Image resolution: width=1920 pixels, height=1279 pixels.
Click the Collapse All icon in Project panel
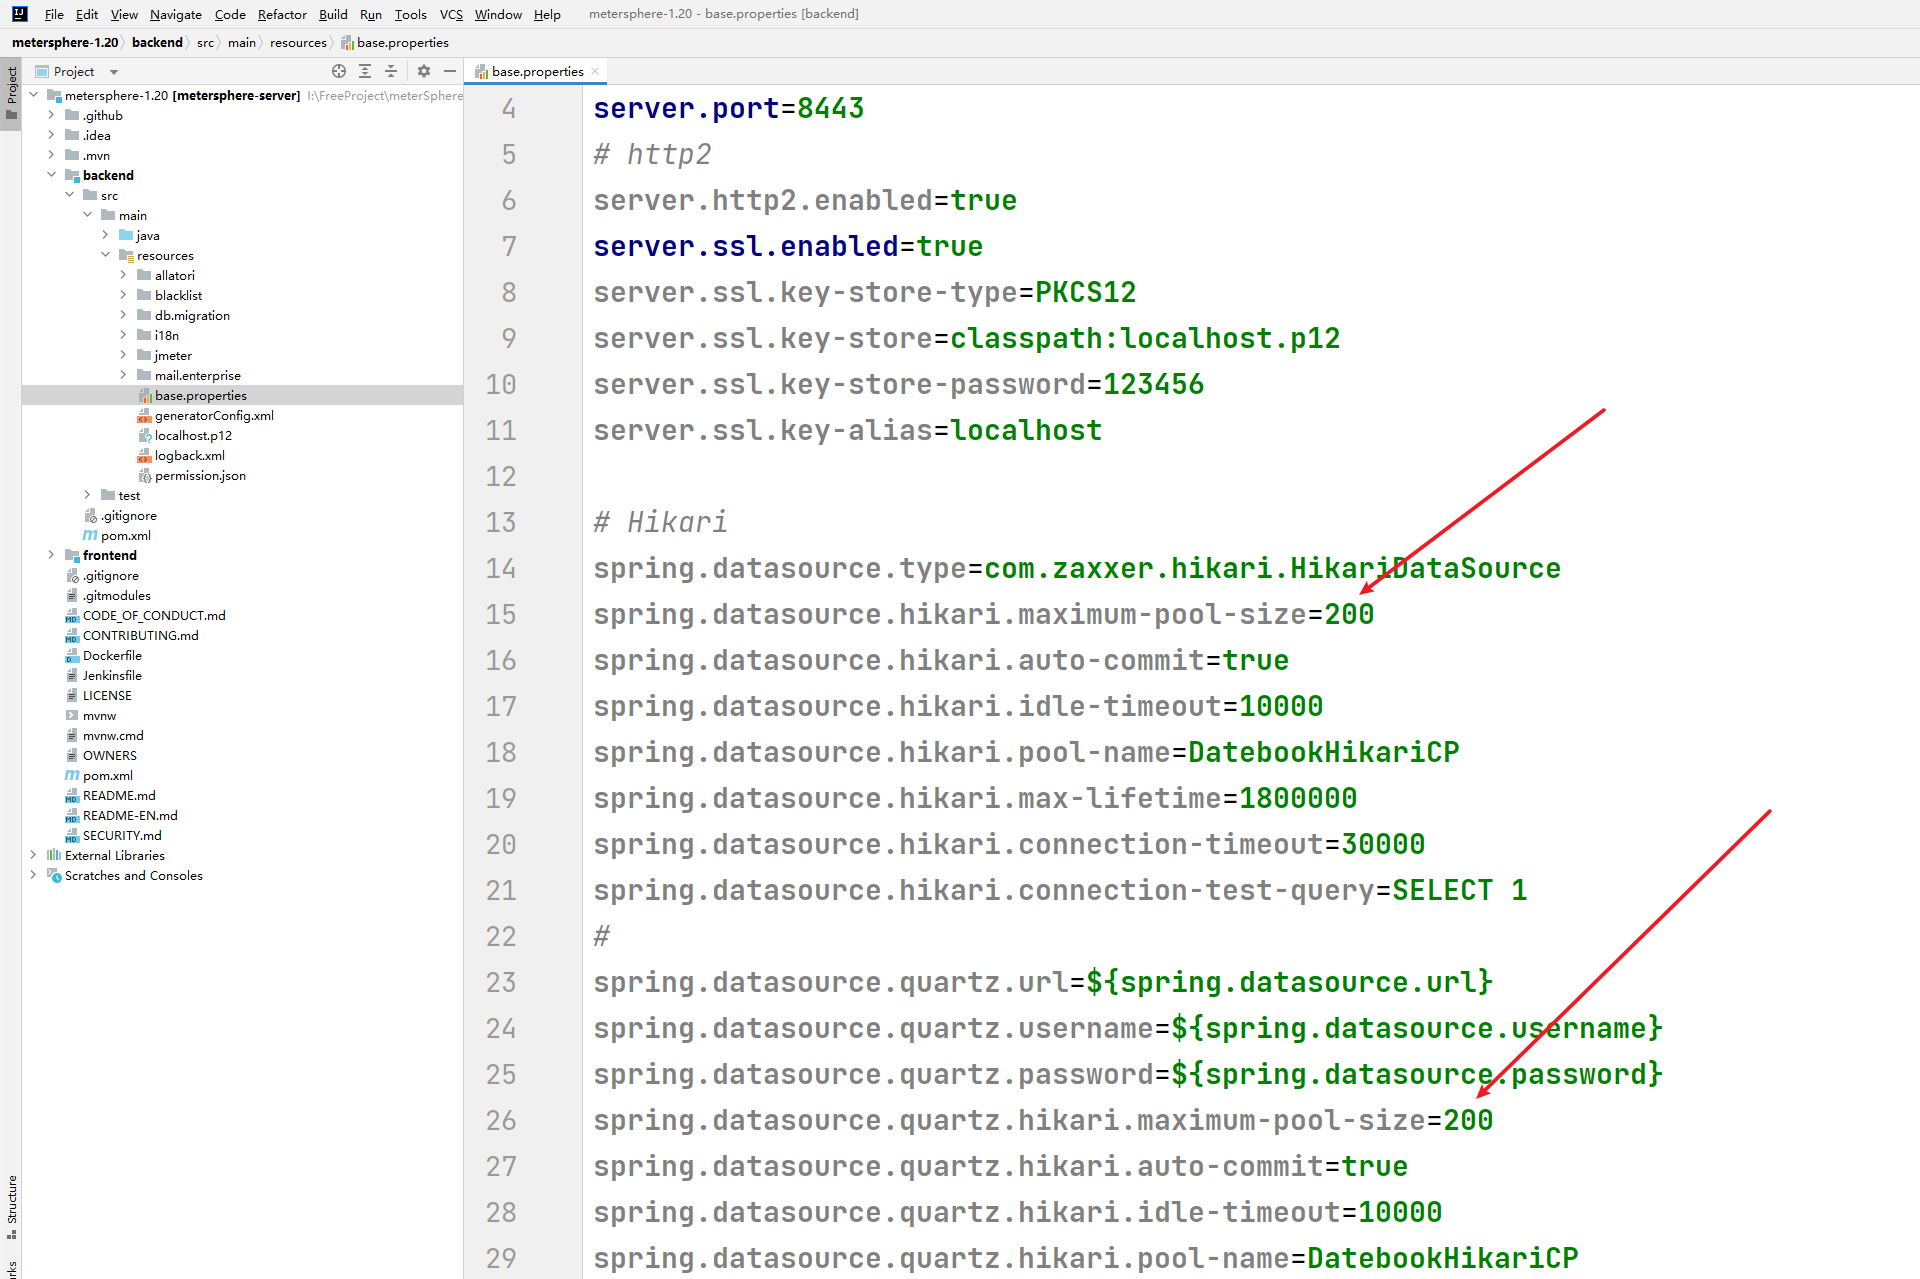(391, 71)
